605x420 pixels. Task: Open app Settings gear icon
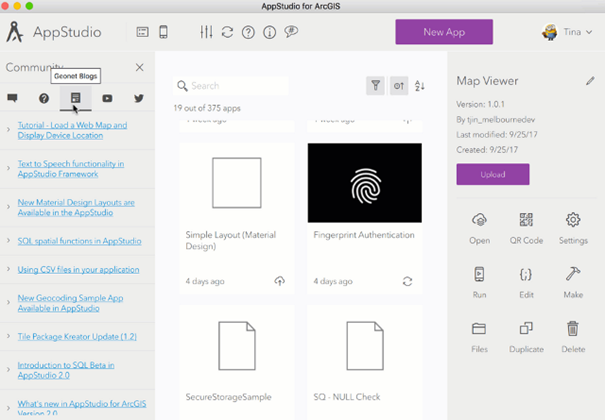(573, 220)
